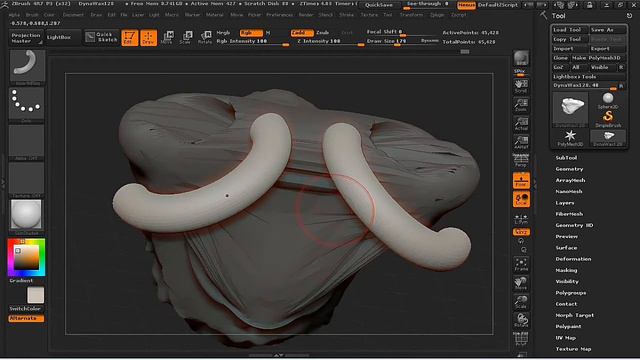Image resolution: width=640 pixels, height=360 pixels.
Task: Click the Make PolyMesh3D button
Action: (598, 58)
